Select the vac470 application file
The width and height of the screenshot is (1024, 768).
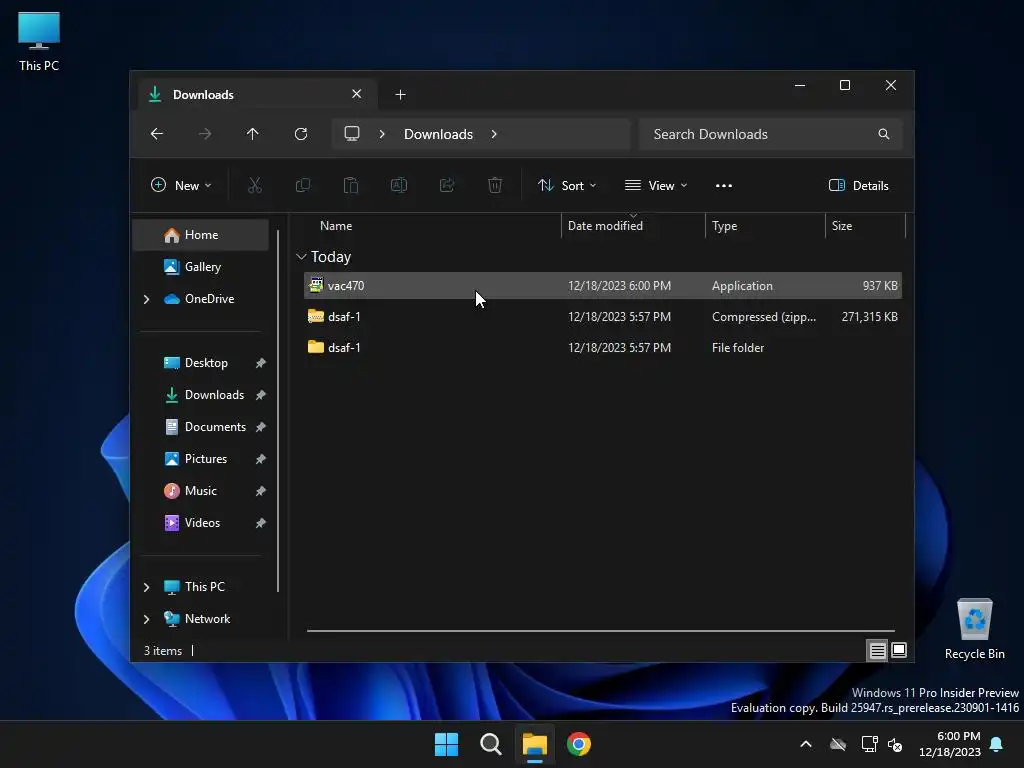point(603,286)
